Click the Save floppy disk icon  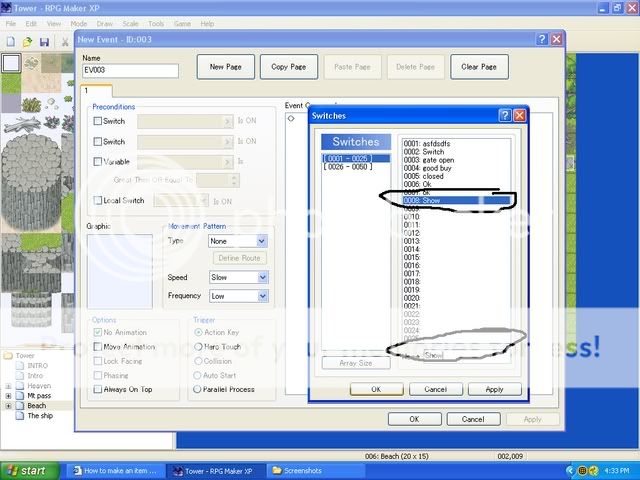44,42
